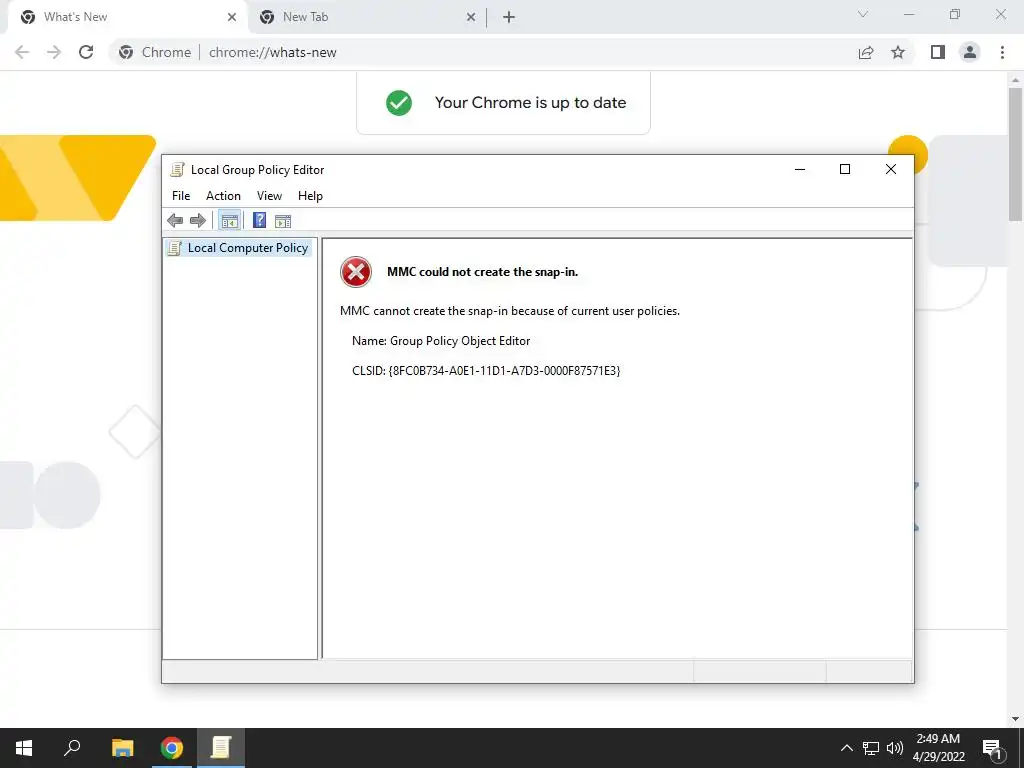1024x768 pixels.
Task: Minimize the Local Group Policy Editor window
Action: point(800,169)
